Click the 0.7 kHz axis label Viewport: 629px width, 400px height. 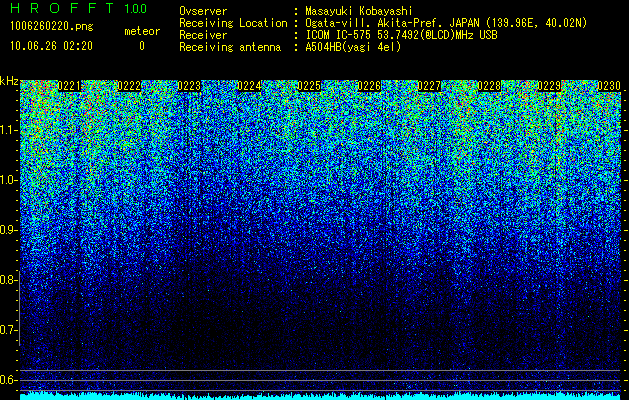[x=8, y=330]
